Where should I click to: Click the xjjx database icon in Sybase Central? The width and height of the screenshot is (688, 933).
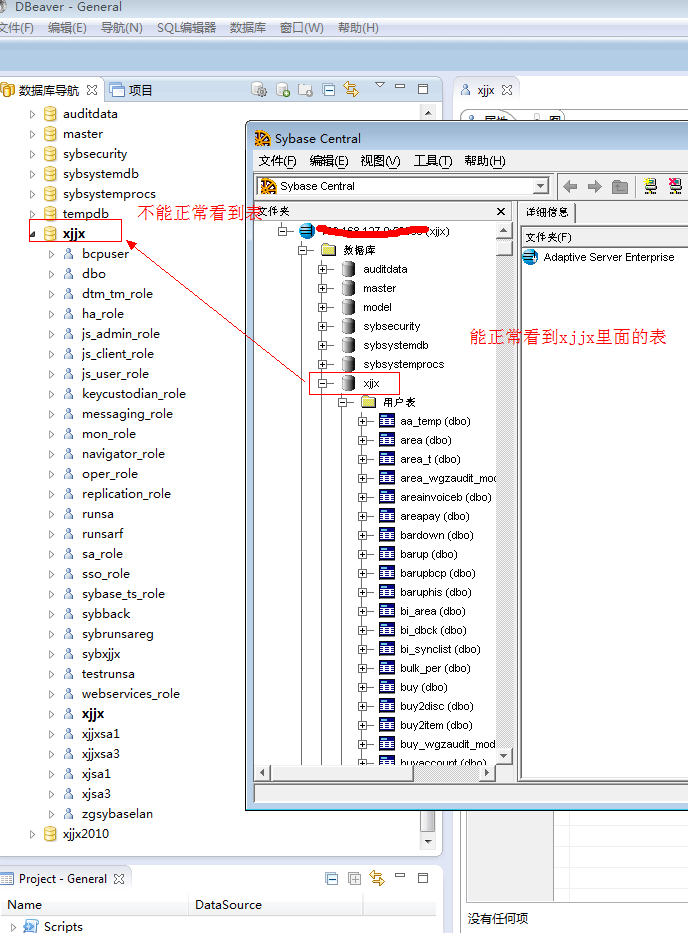tap(349, 383)
